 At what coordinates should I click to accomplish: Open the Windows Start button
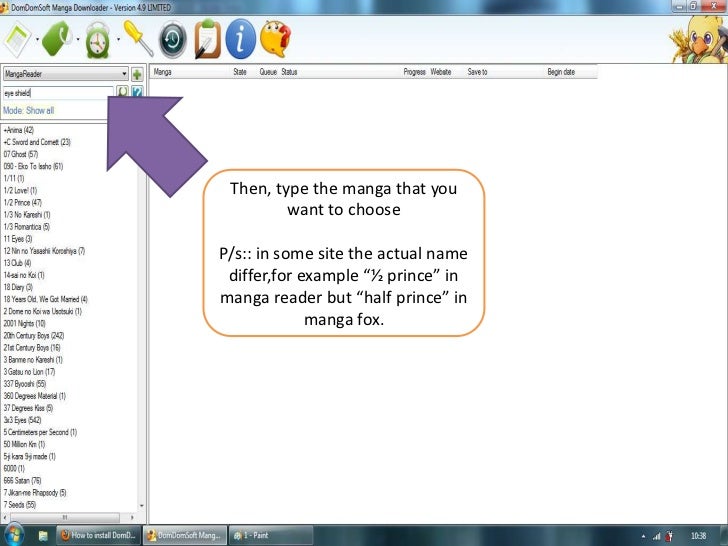[x=12, y=535]
